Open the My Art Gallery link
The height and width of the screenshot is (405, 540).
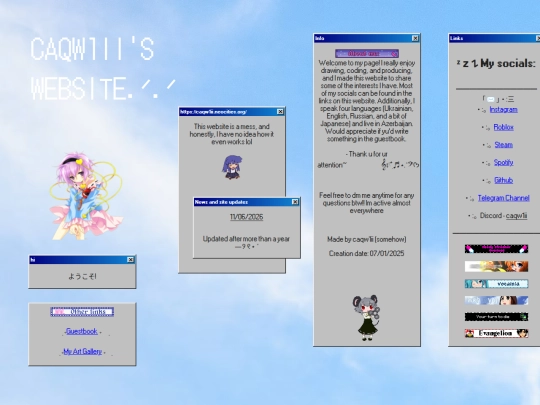click(83, 352)
